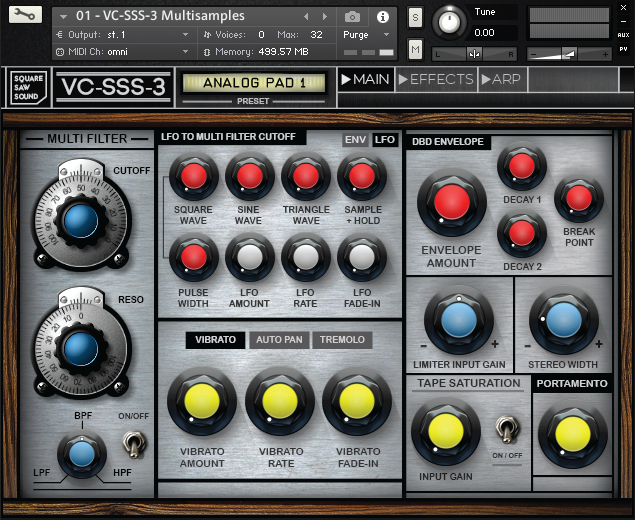Screen dimensions: 635x520
Task: Click the VIBRATO AMOUNT yellow knob
Action: pos(202,401)
